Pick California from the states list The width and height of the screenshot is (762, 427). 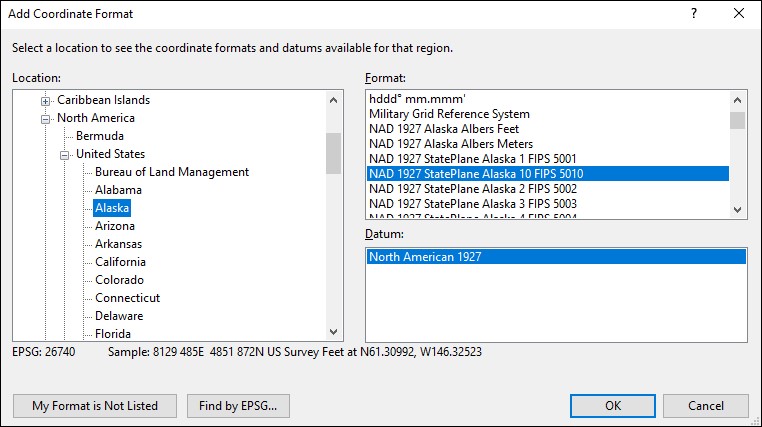pyautogui.click(x=120, y=262)
